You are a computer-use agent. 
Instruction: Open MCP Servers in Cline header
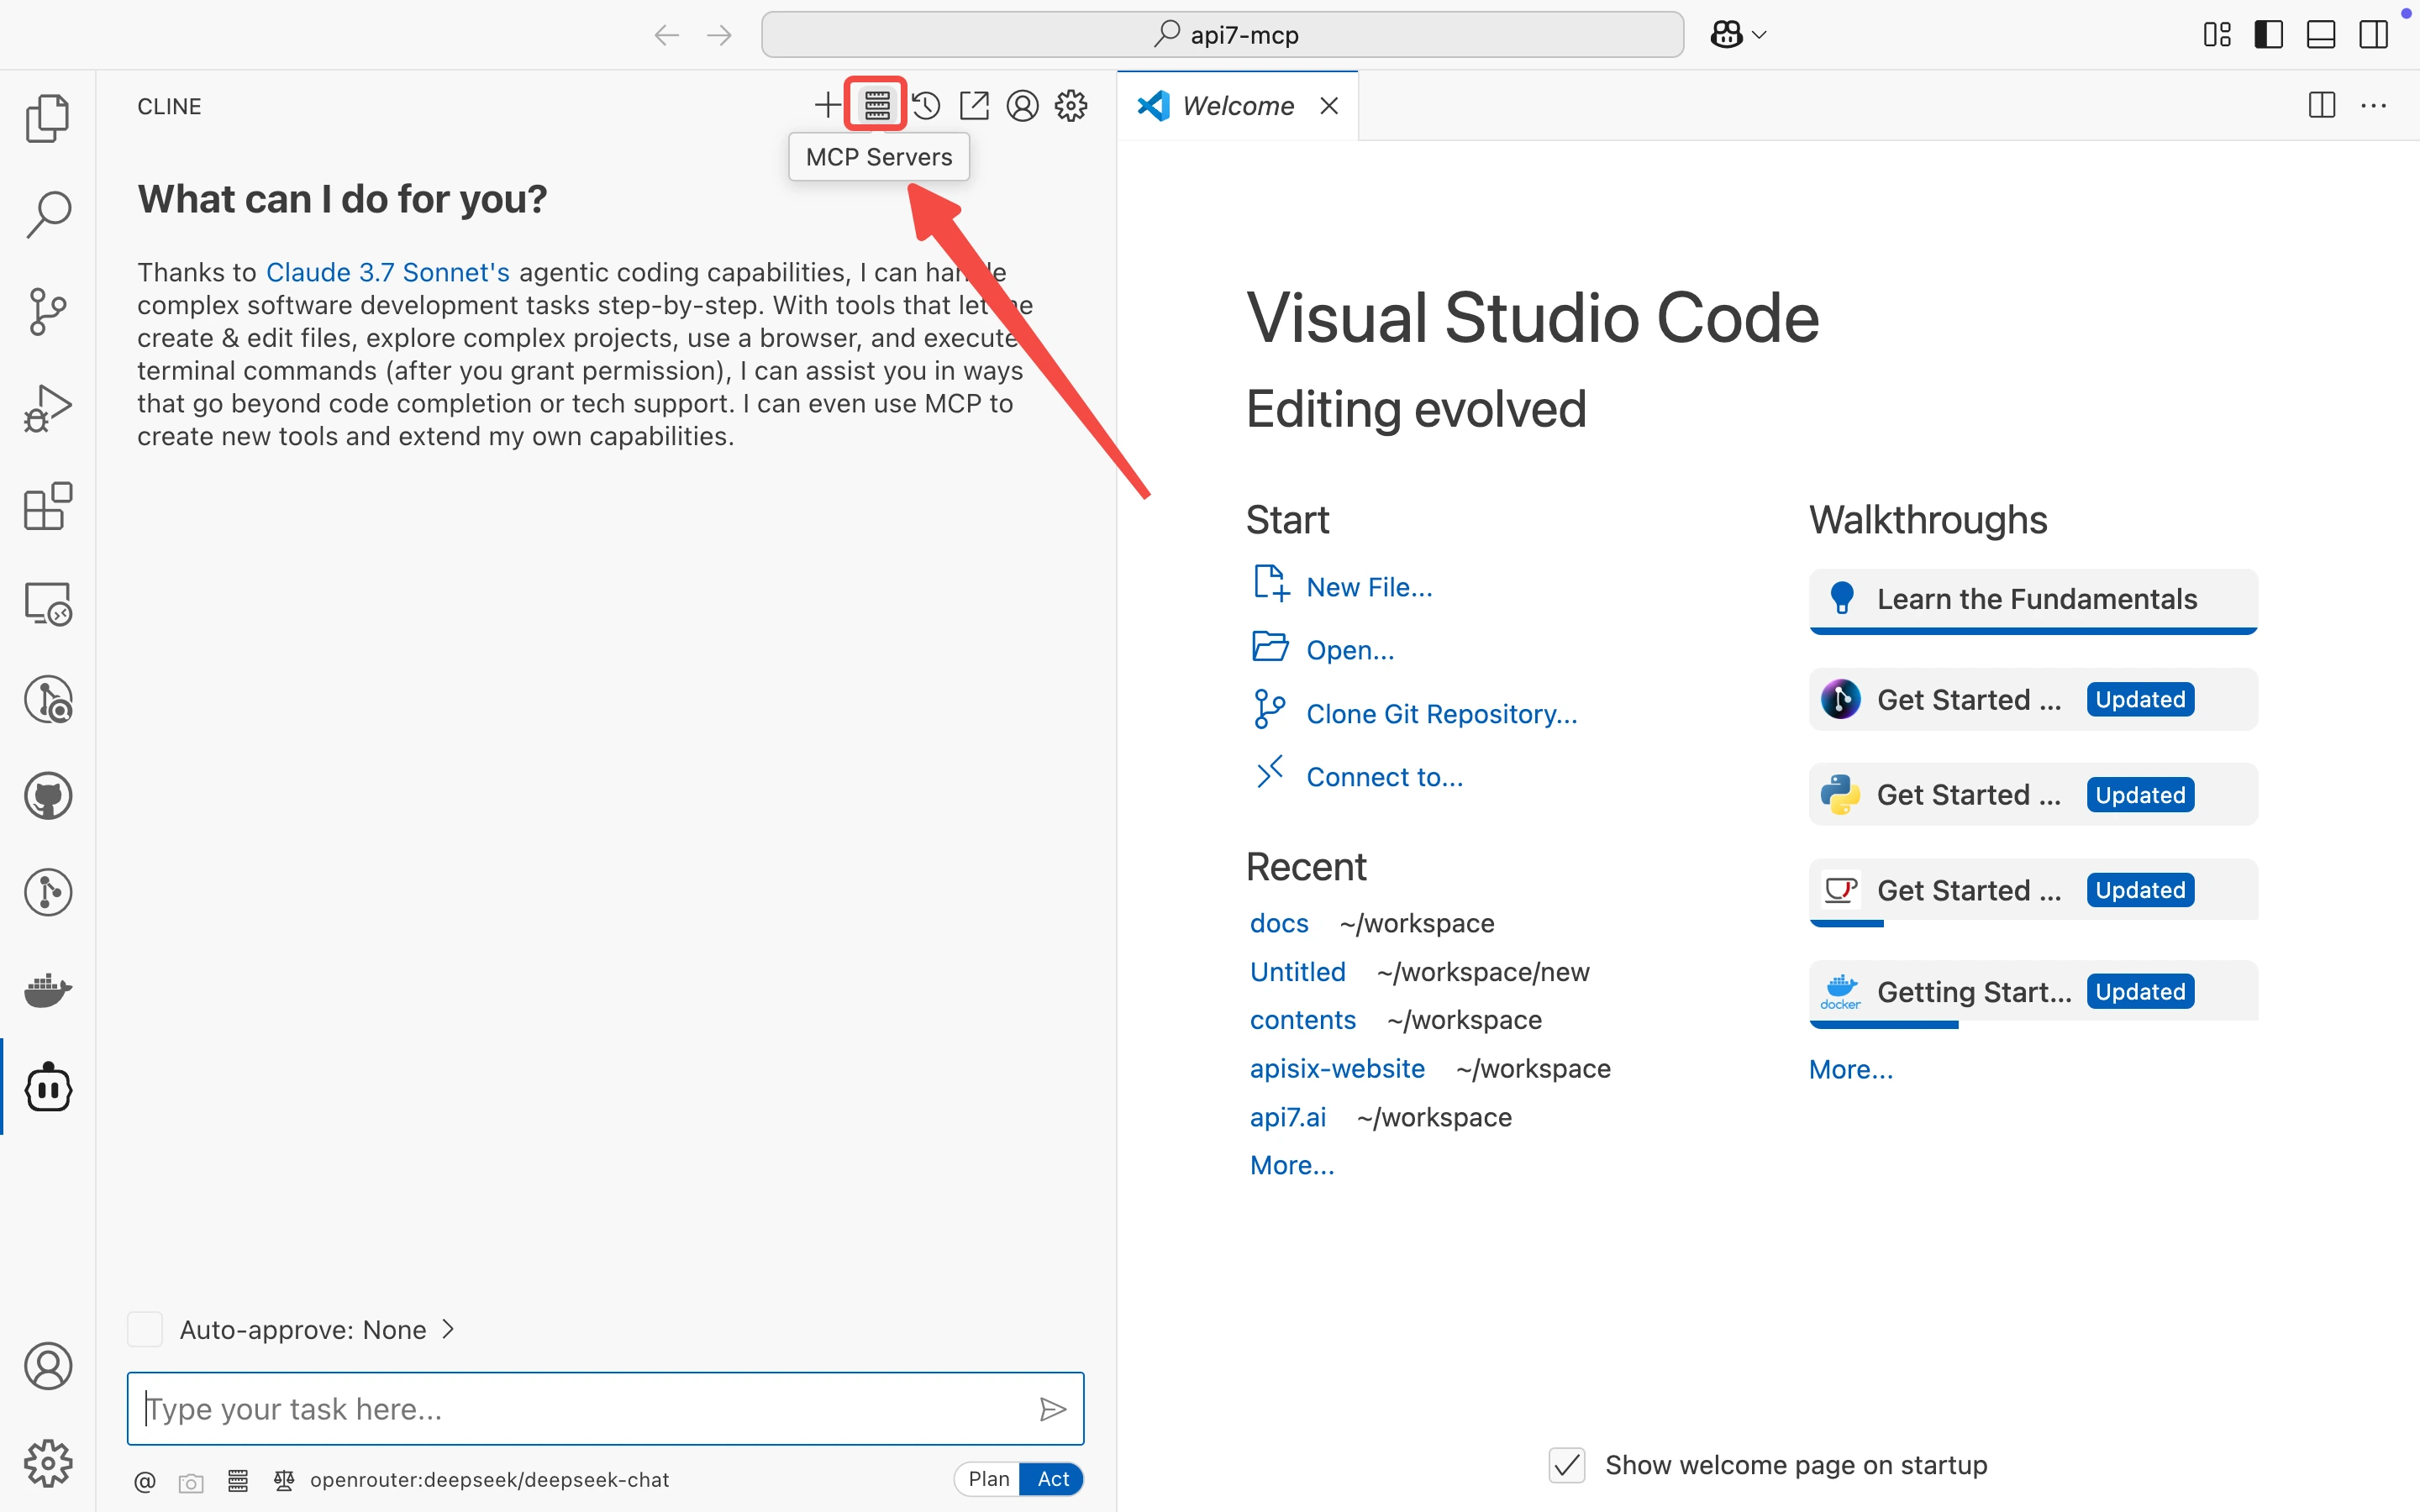(x=877, y=105)
